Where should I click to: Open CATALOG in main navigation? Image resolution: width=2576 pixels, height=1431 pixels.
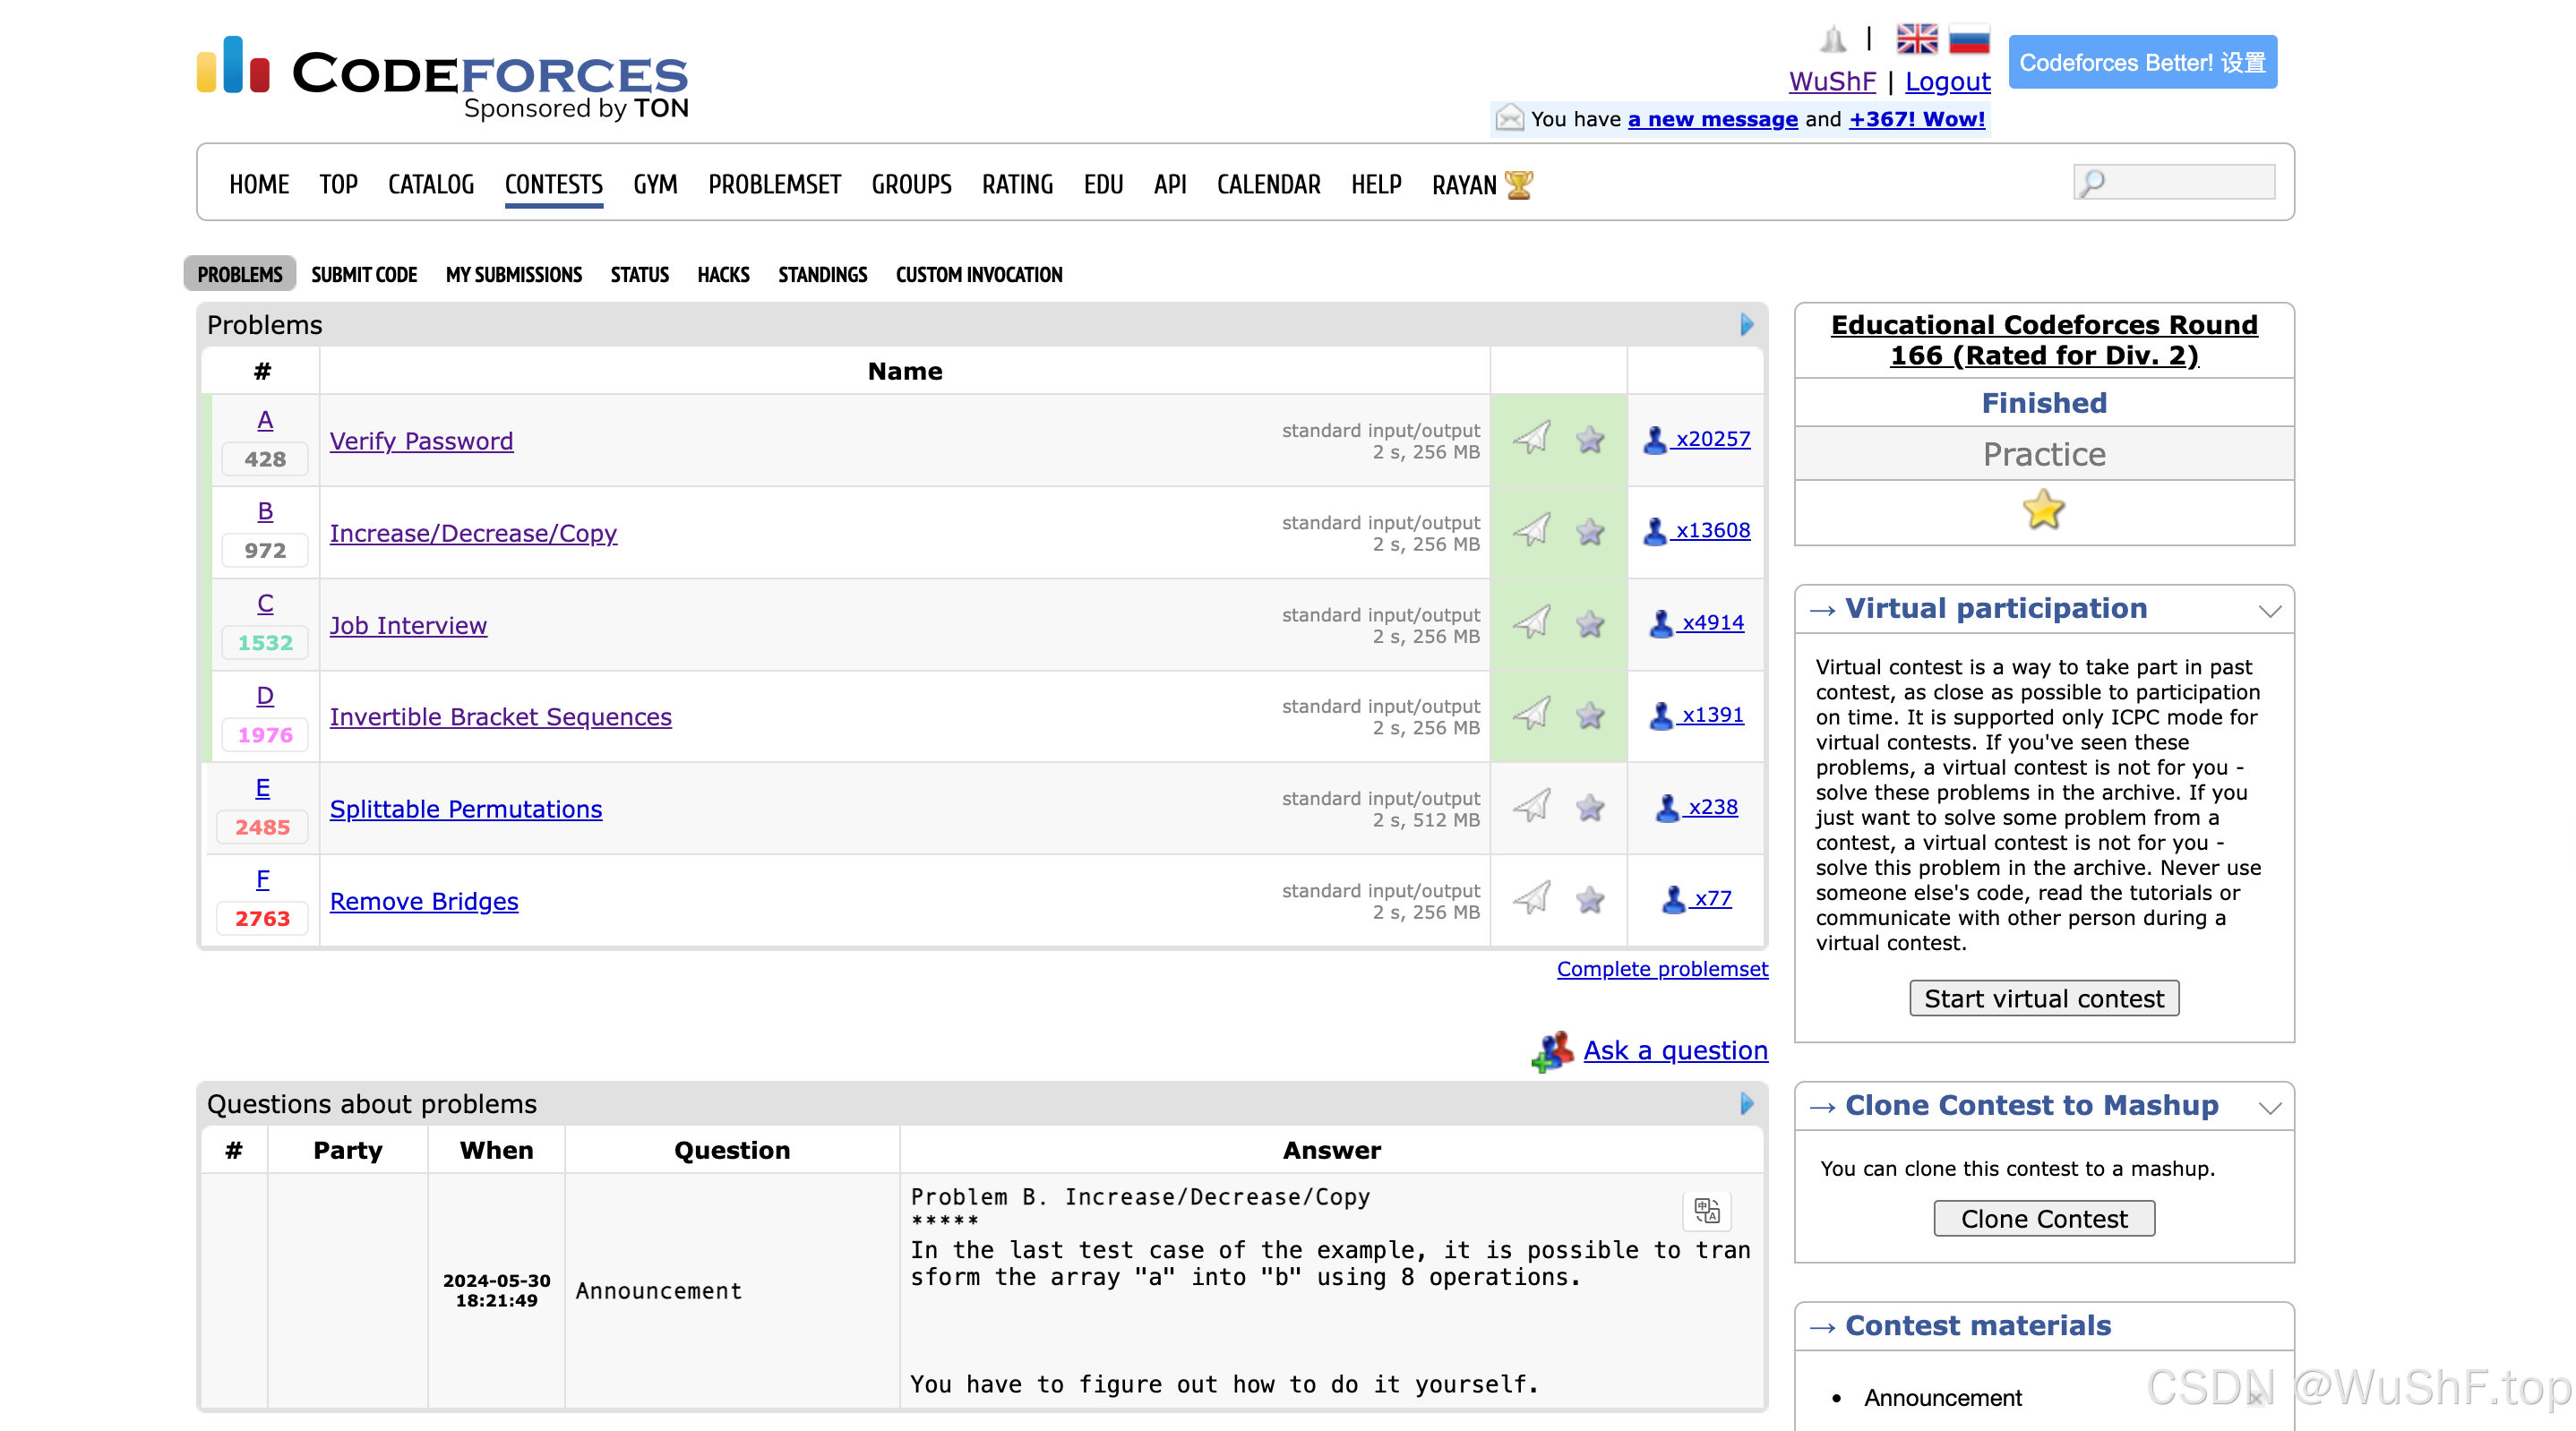[x=431, y=185]
